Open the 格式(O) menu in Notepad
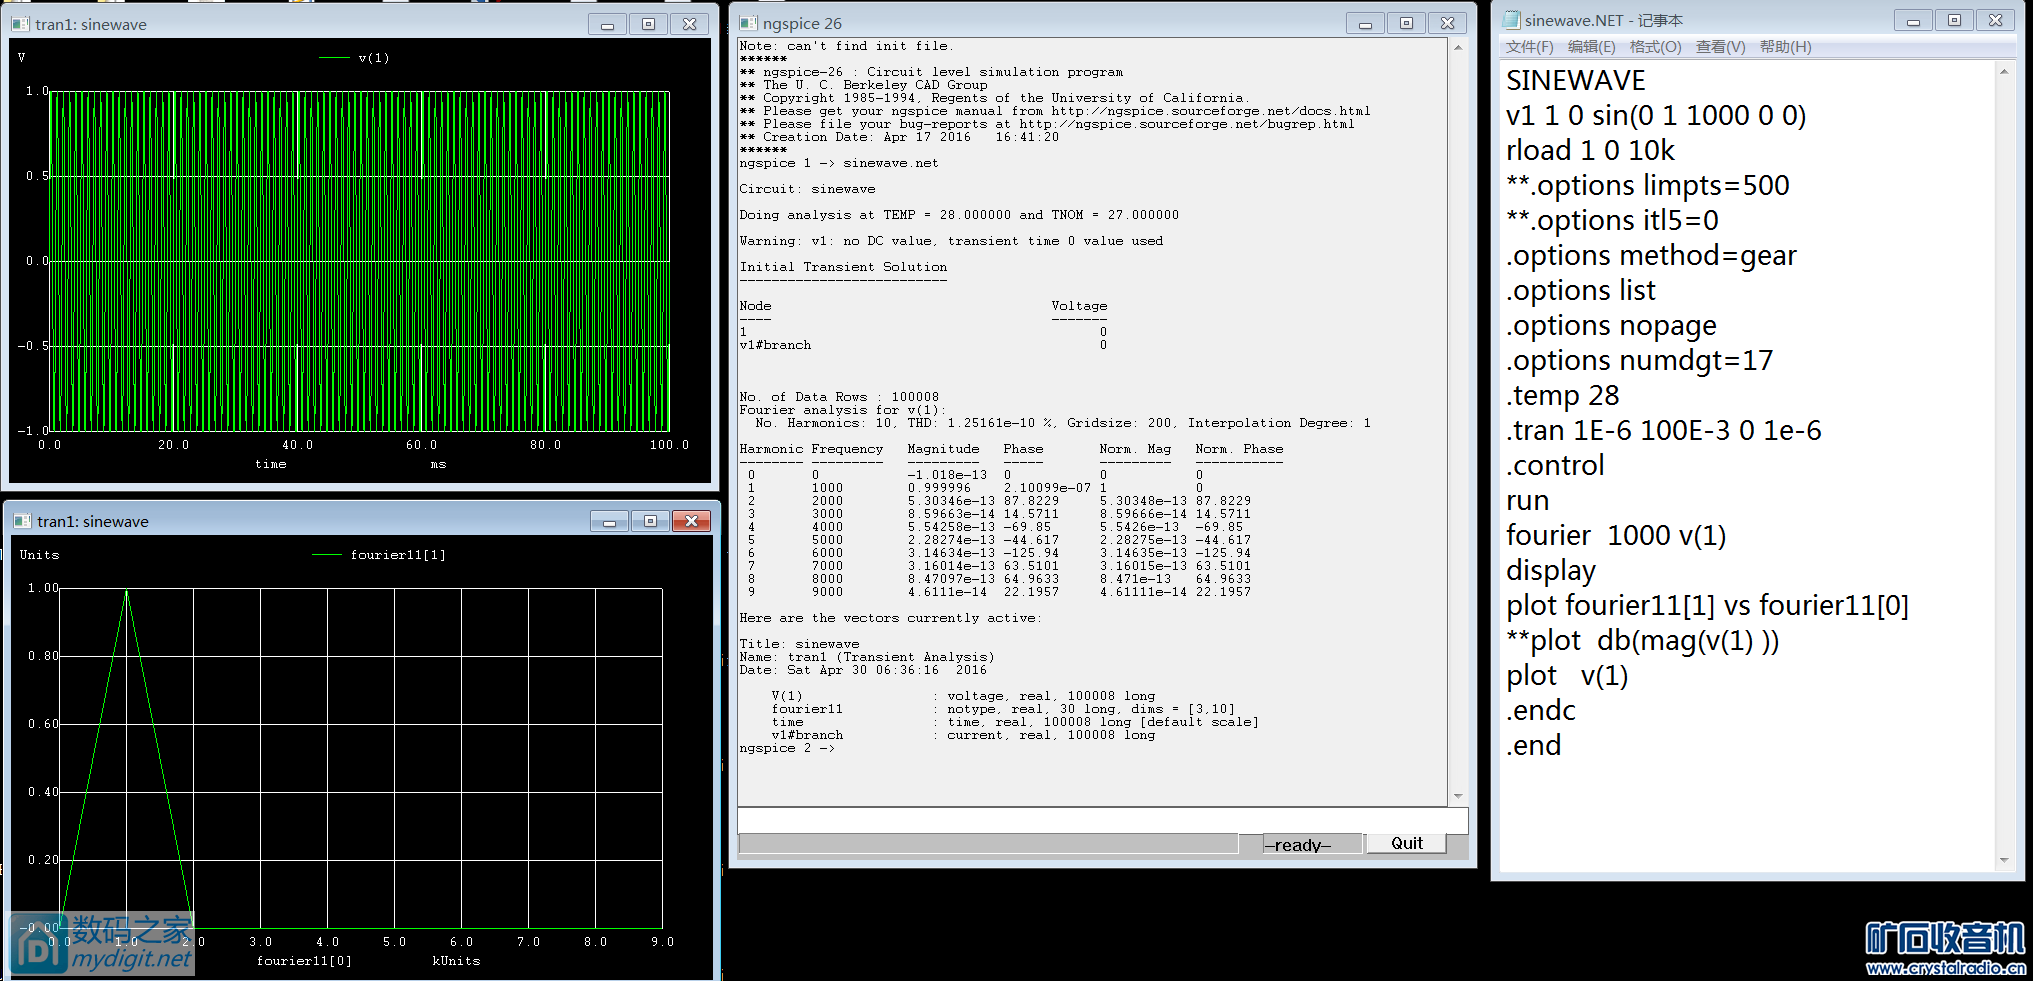 [1655, 47]
